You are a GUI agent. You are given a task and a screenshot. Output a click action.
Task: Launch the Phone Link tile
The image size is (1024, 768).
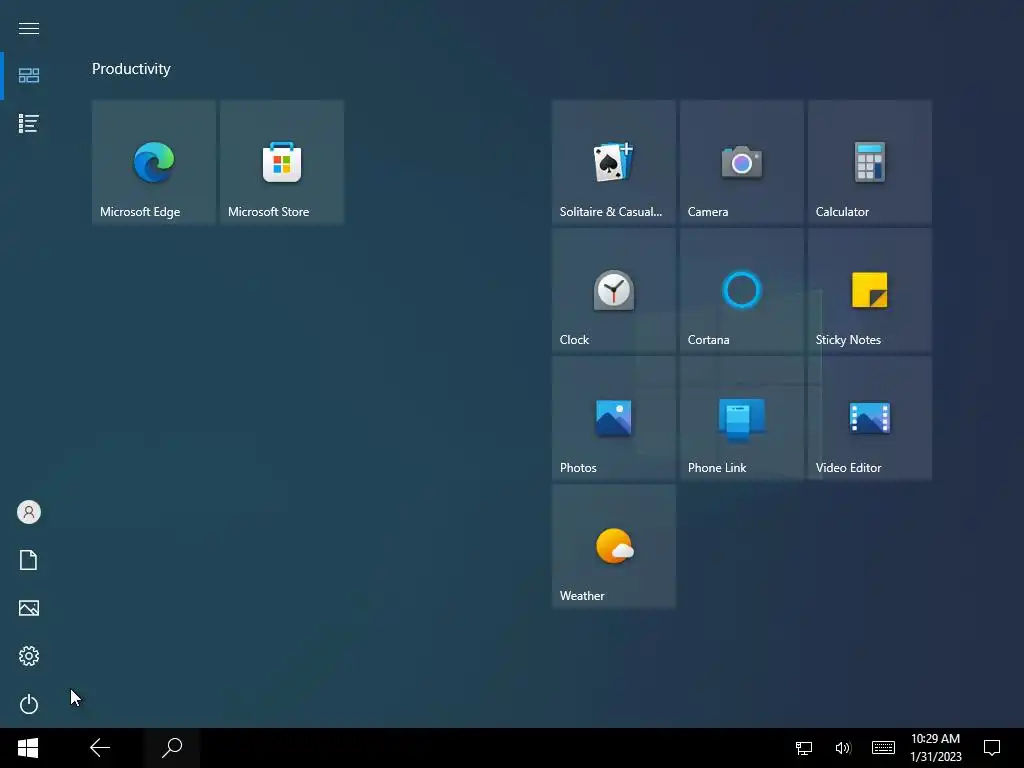741,418
